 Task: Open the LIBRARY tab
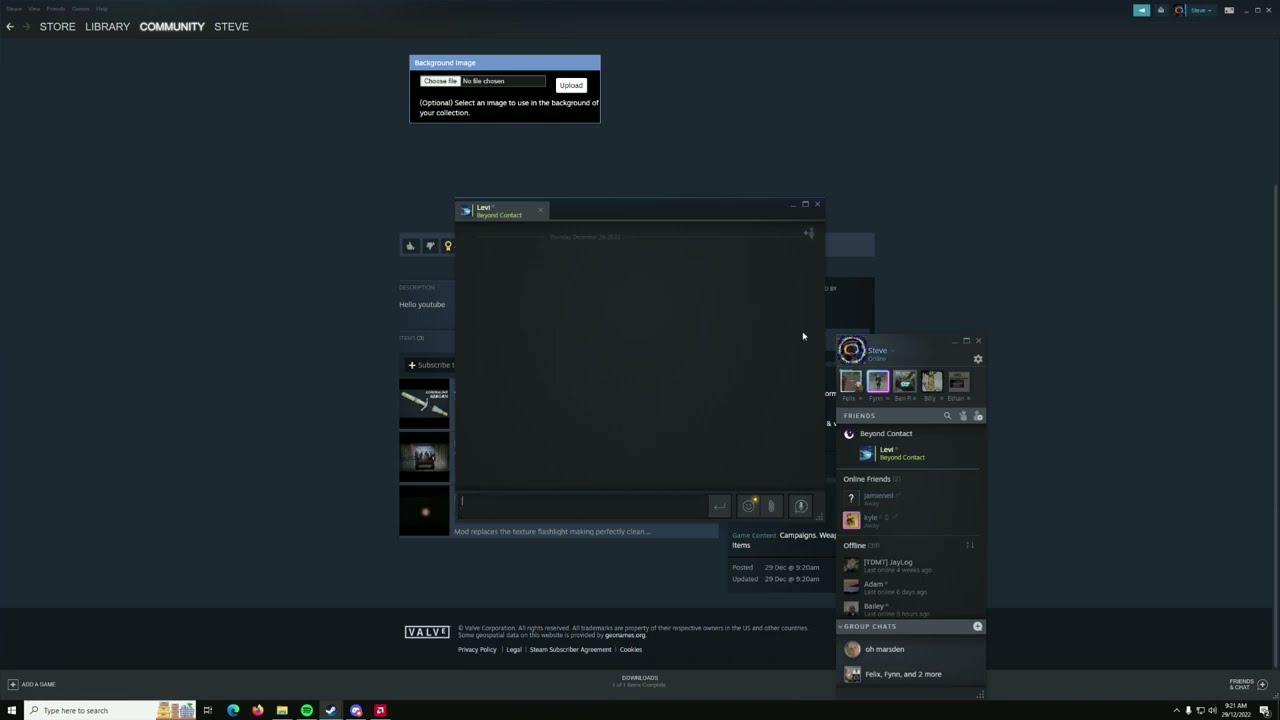(107, 27)
